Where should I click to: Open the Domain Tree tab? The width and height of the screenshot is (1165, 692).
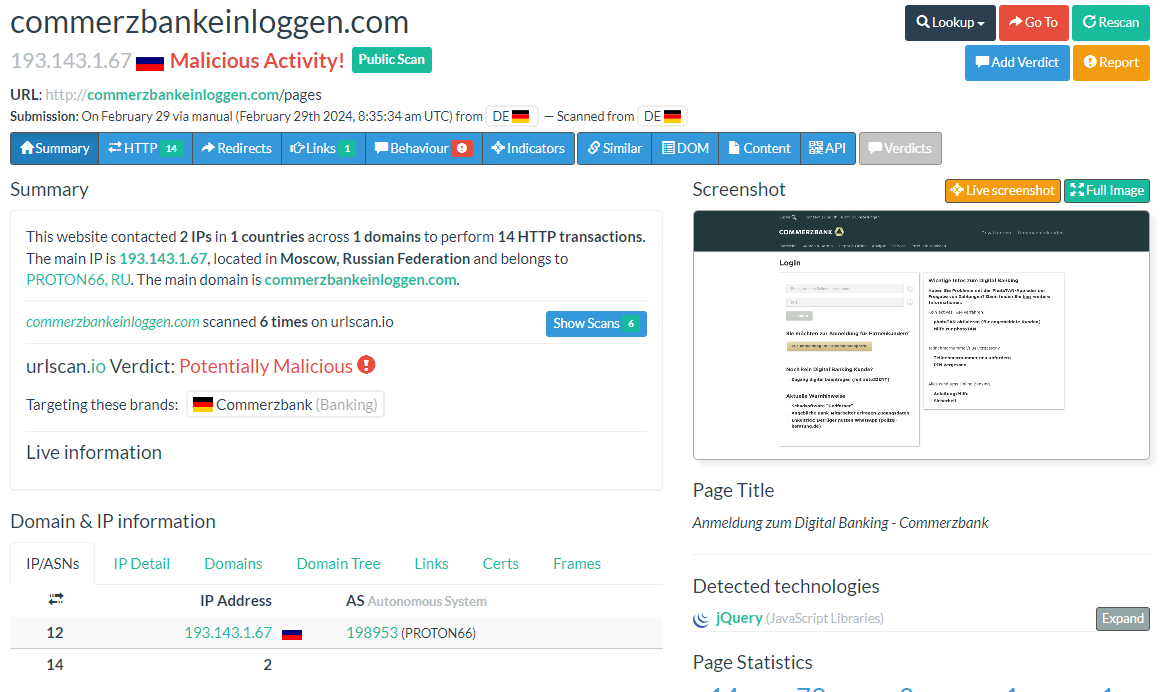tap(338, 563)
